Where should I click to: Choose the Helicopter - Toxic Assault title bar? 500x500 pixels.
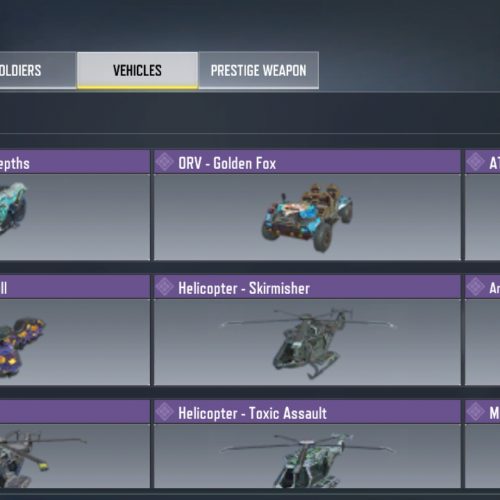coord(307,412)
